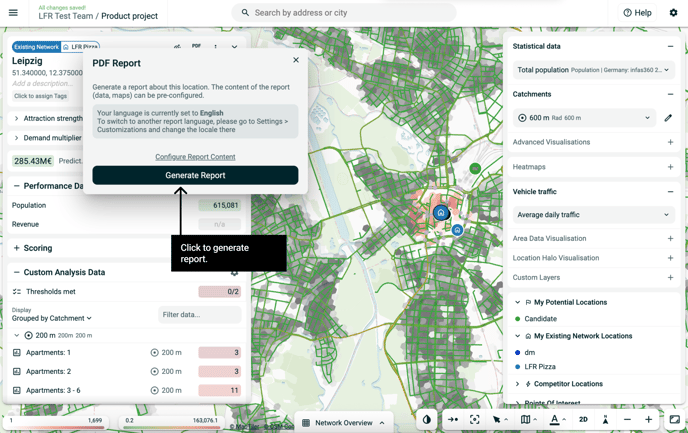Toggle fullscreen map view icon
Screen dimensions: 688x433
pos(675,419)
